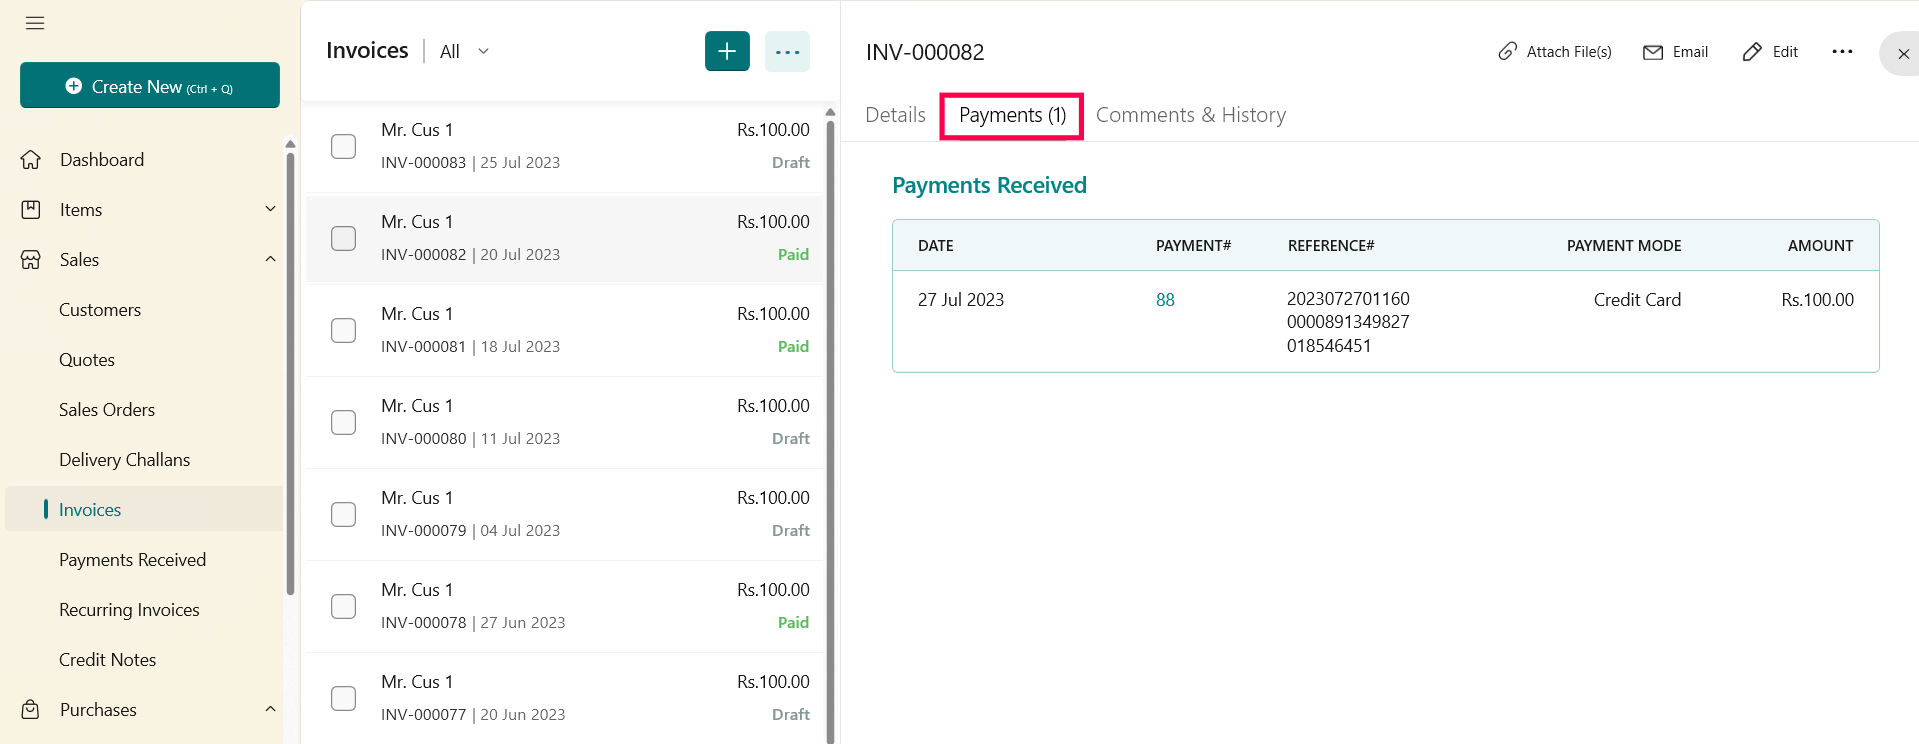
Task: Switch to the Details tab
Action: (x=895, y=115)
